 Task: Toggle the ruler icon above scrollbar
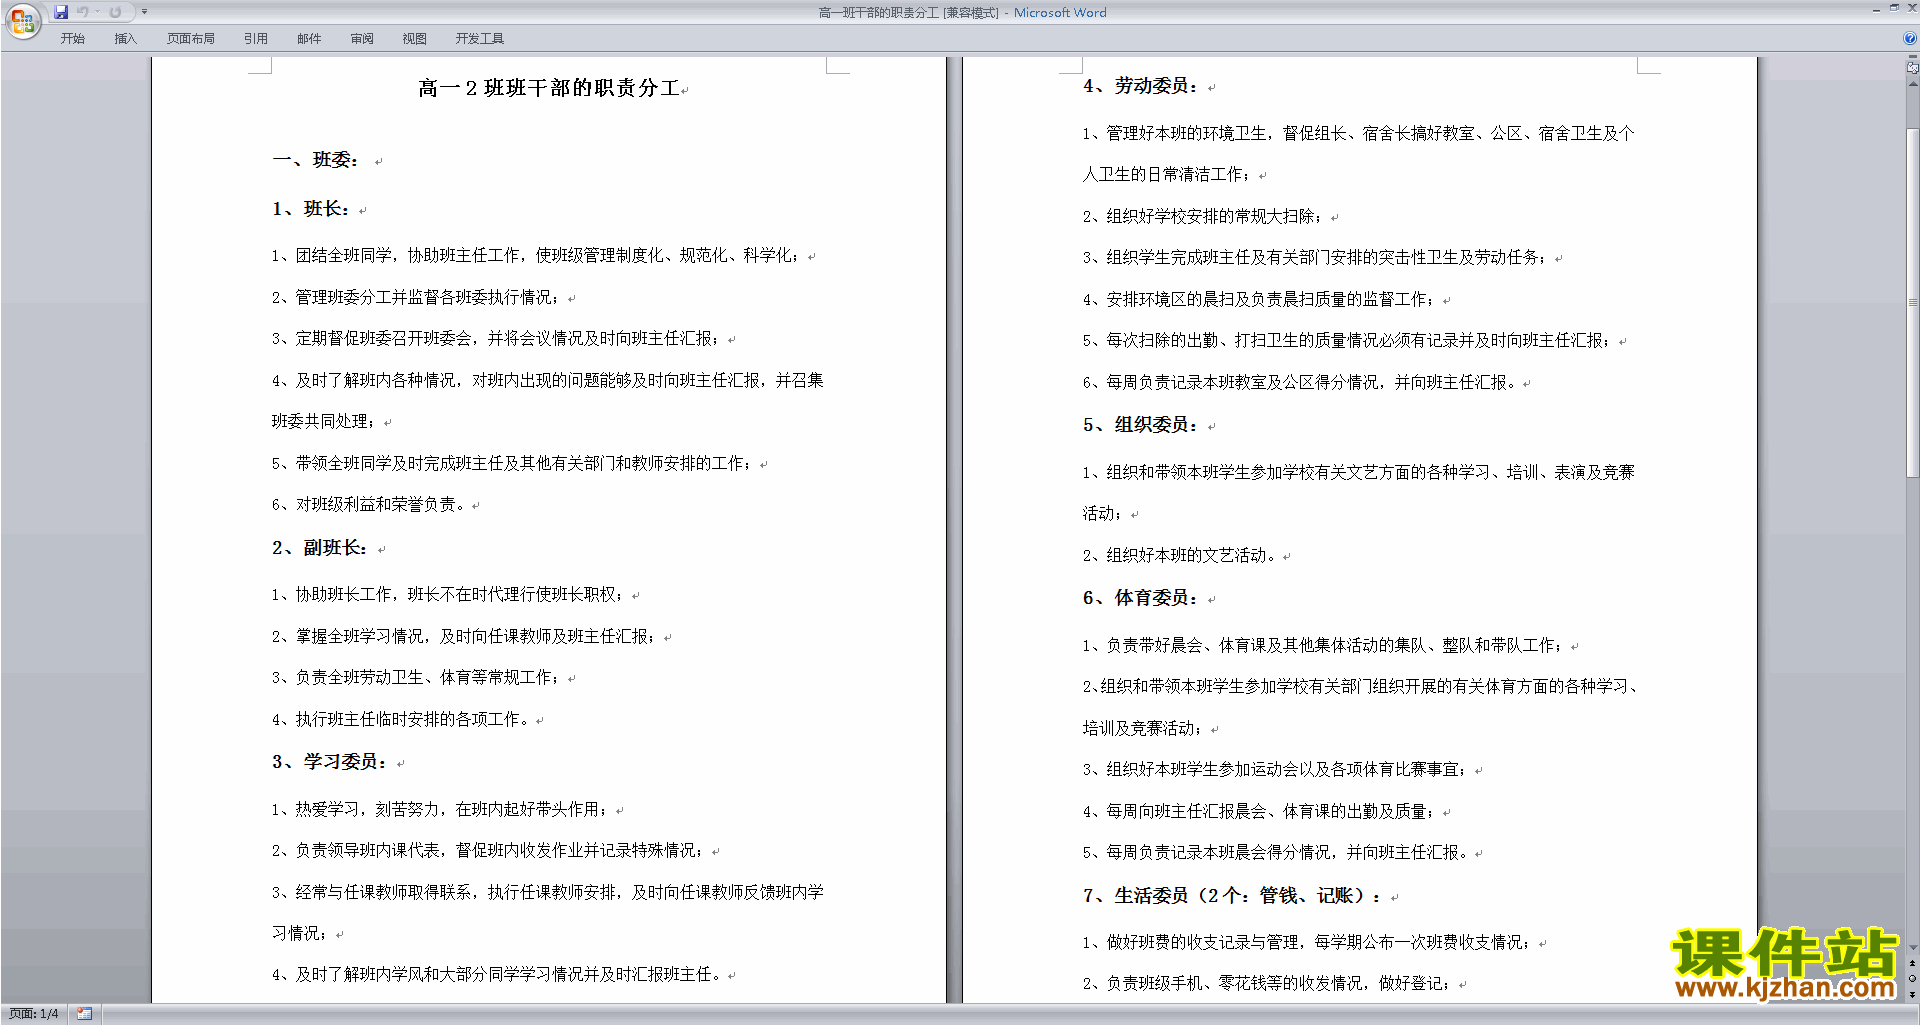pyautogui.click(x=1913, y=68)
